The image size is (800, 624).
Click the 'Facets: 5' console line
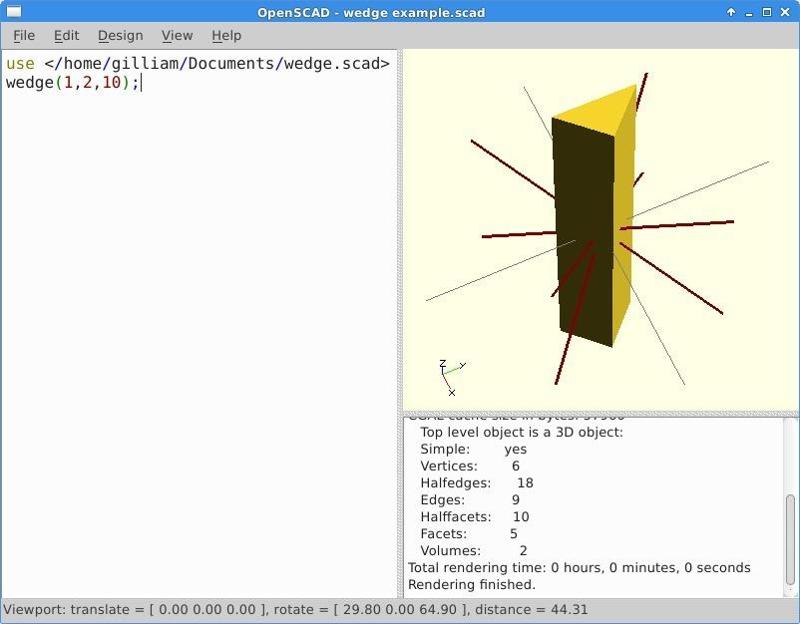tap(469, 533)
